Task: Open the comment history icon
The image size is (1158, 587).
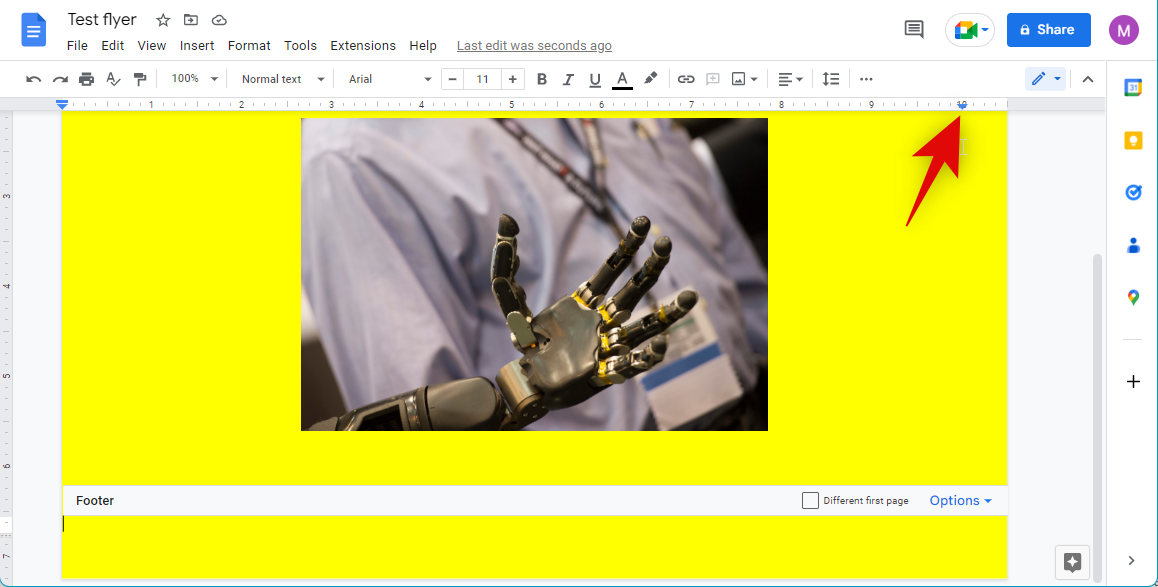Action: [x=913, y=30]
